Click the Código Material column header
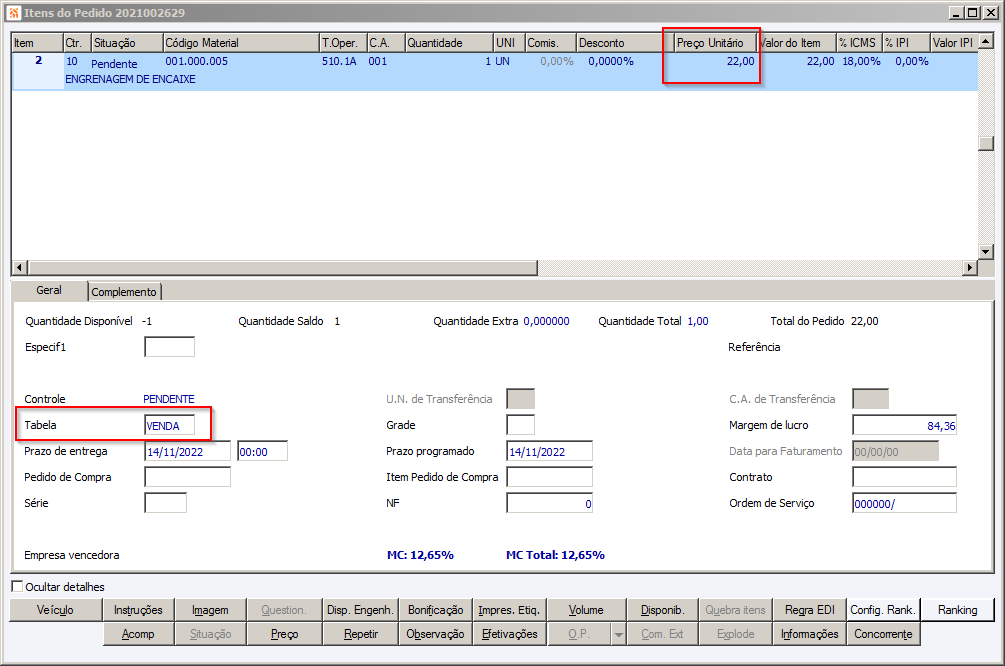Viewport: 1005px width, 666px height. pos(241,43)
